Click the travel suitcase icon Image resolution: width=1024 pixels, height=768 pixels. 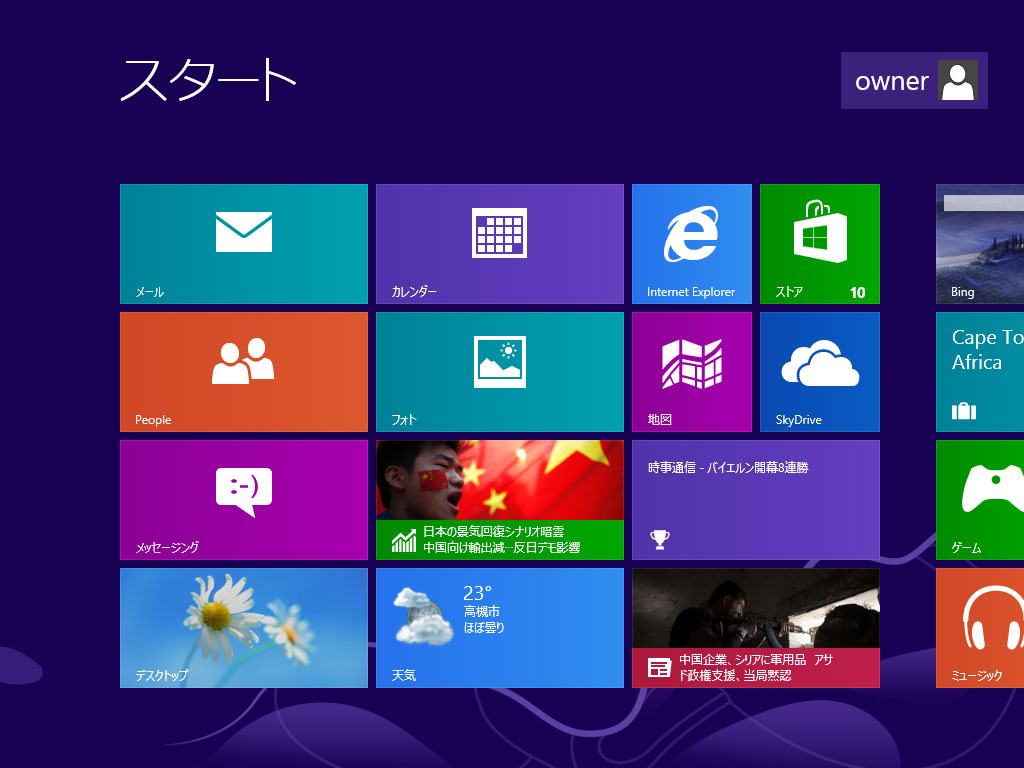click(x=964, y=411)
